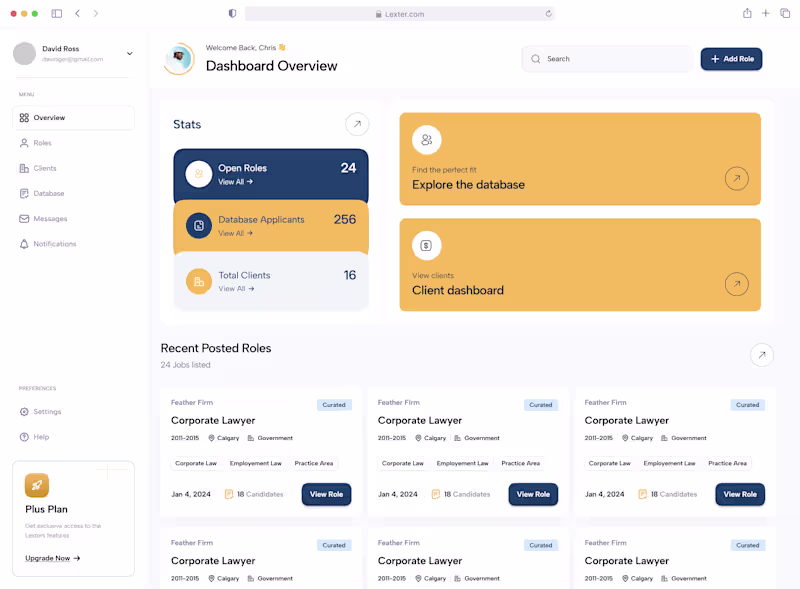The height and width of the screenshot is (589, 800).
Task: Click the Lexter.com address bar
Action: [400, 14]
